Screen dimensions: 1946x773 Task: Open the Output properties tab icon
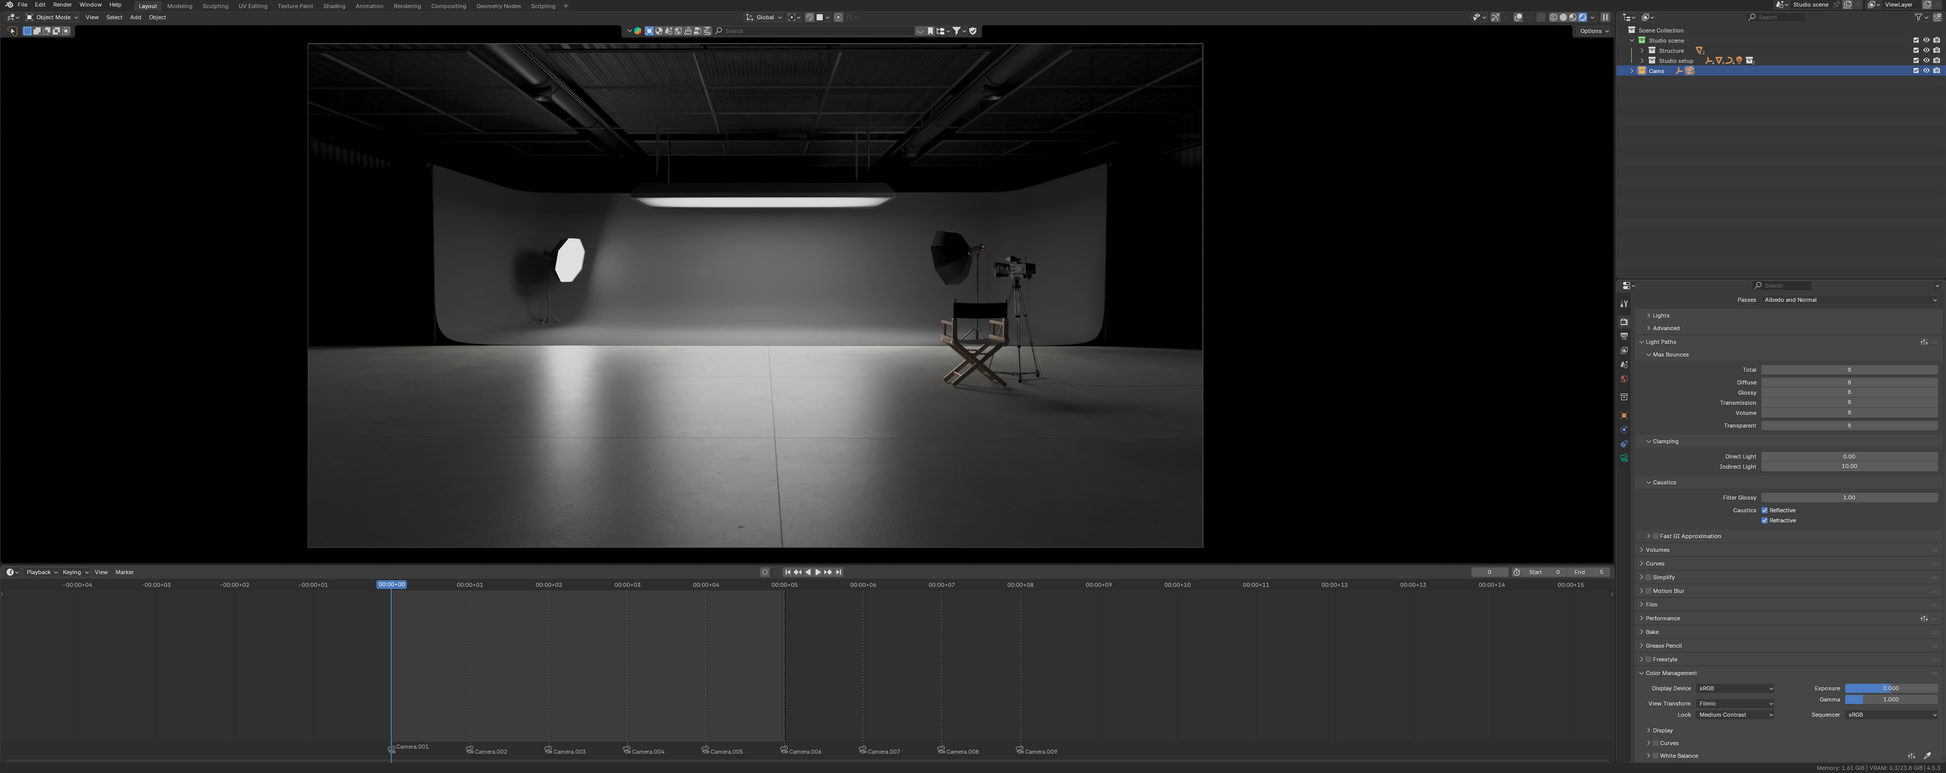[x=1624, y=336]
